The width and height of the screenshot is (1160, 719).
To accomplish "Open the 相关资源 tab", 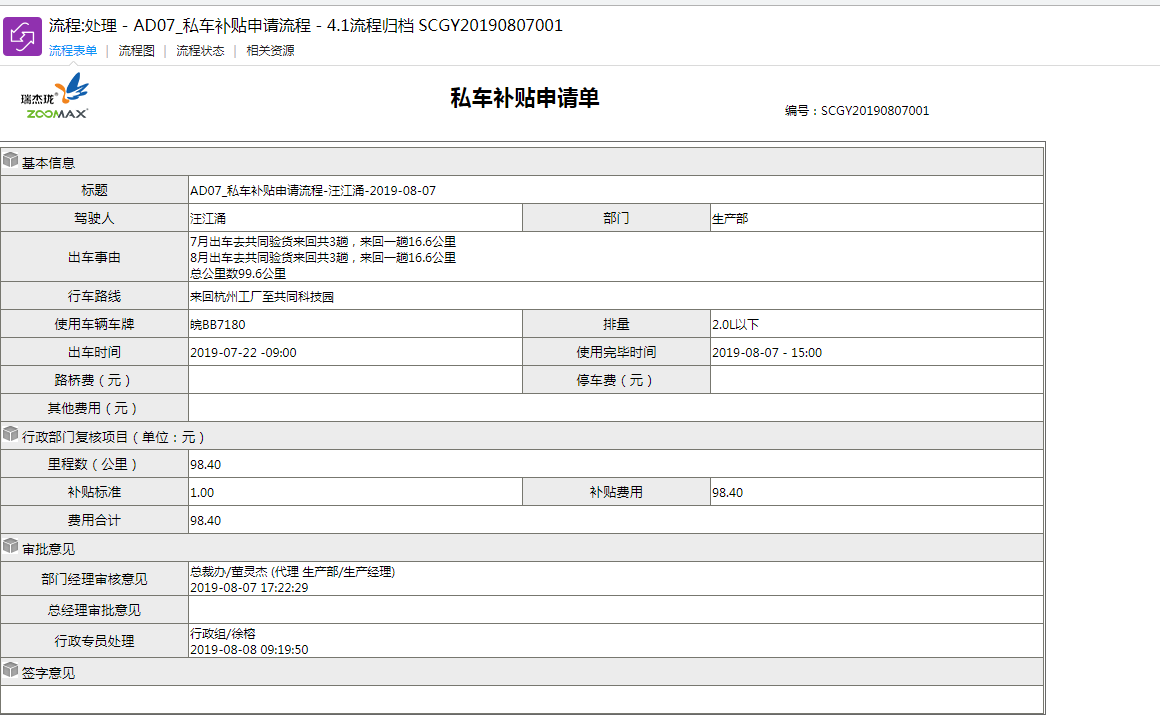I will 270,51.
